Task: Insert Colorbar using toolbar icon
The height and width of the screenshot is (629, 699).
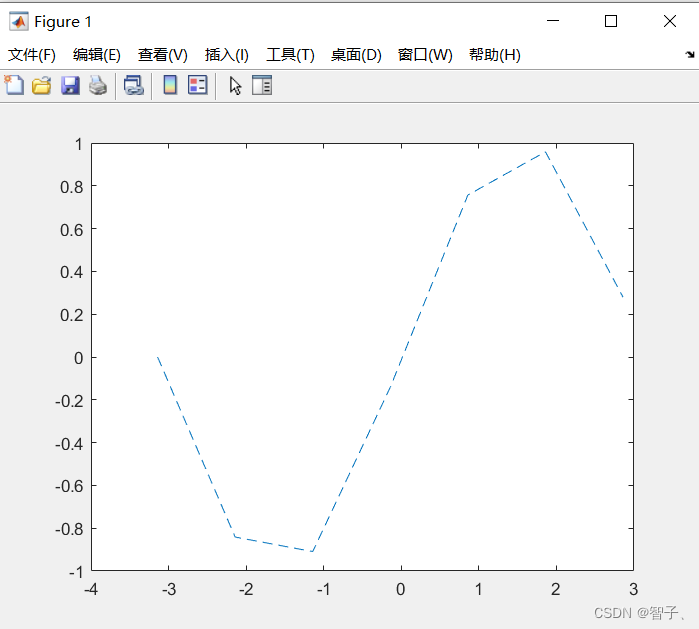Action: [170, 85]
